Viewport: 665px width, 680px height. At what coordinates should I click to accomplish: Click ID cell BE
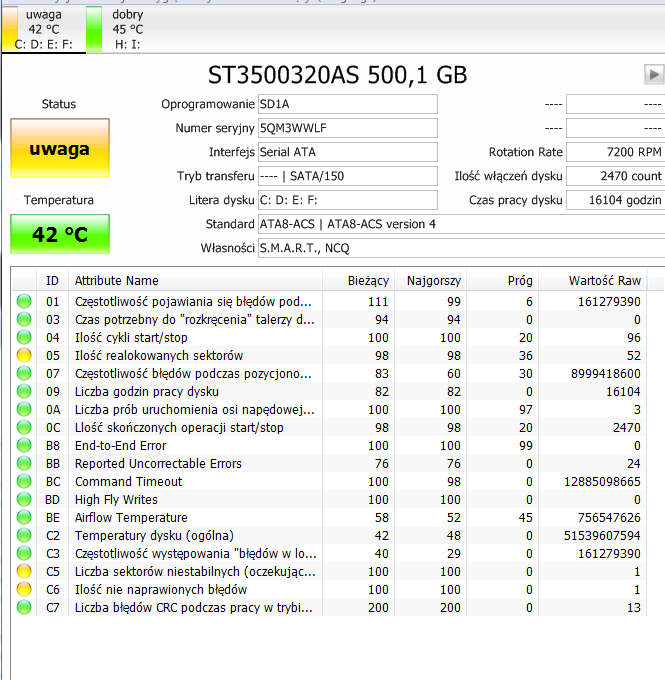tap(52, 517)
